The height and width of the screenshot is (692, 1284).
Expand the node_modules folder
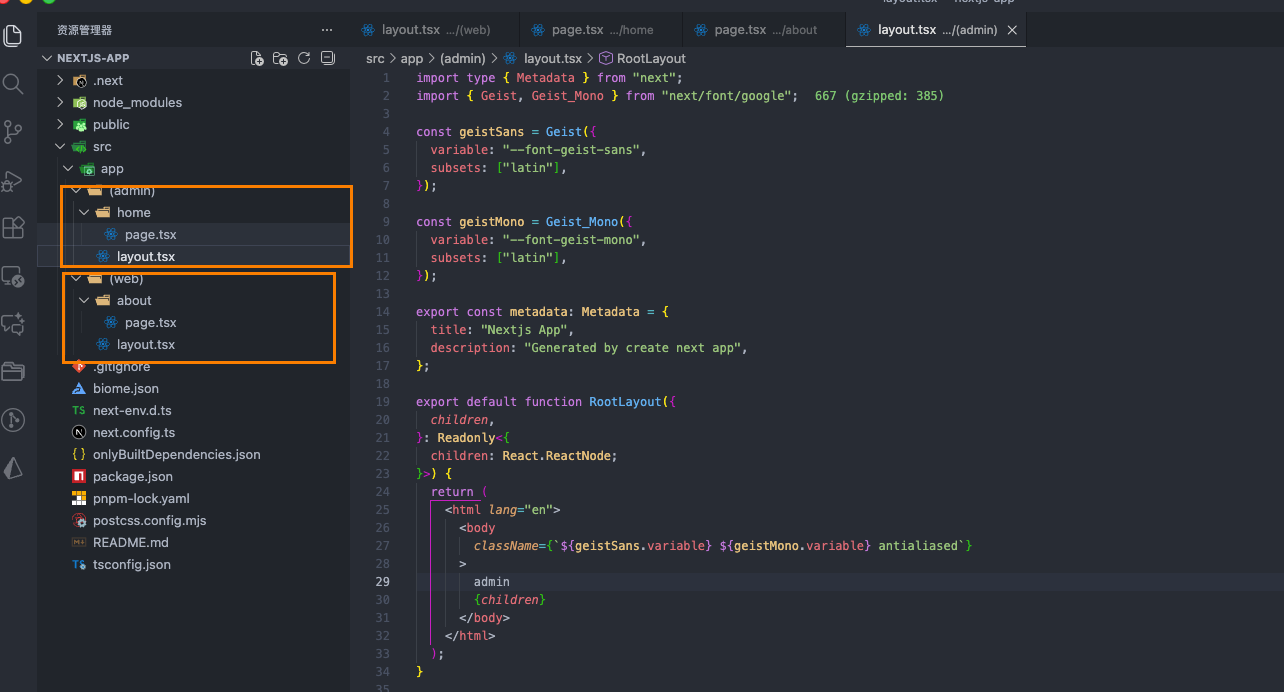136,103
